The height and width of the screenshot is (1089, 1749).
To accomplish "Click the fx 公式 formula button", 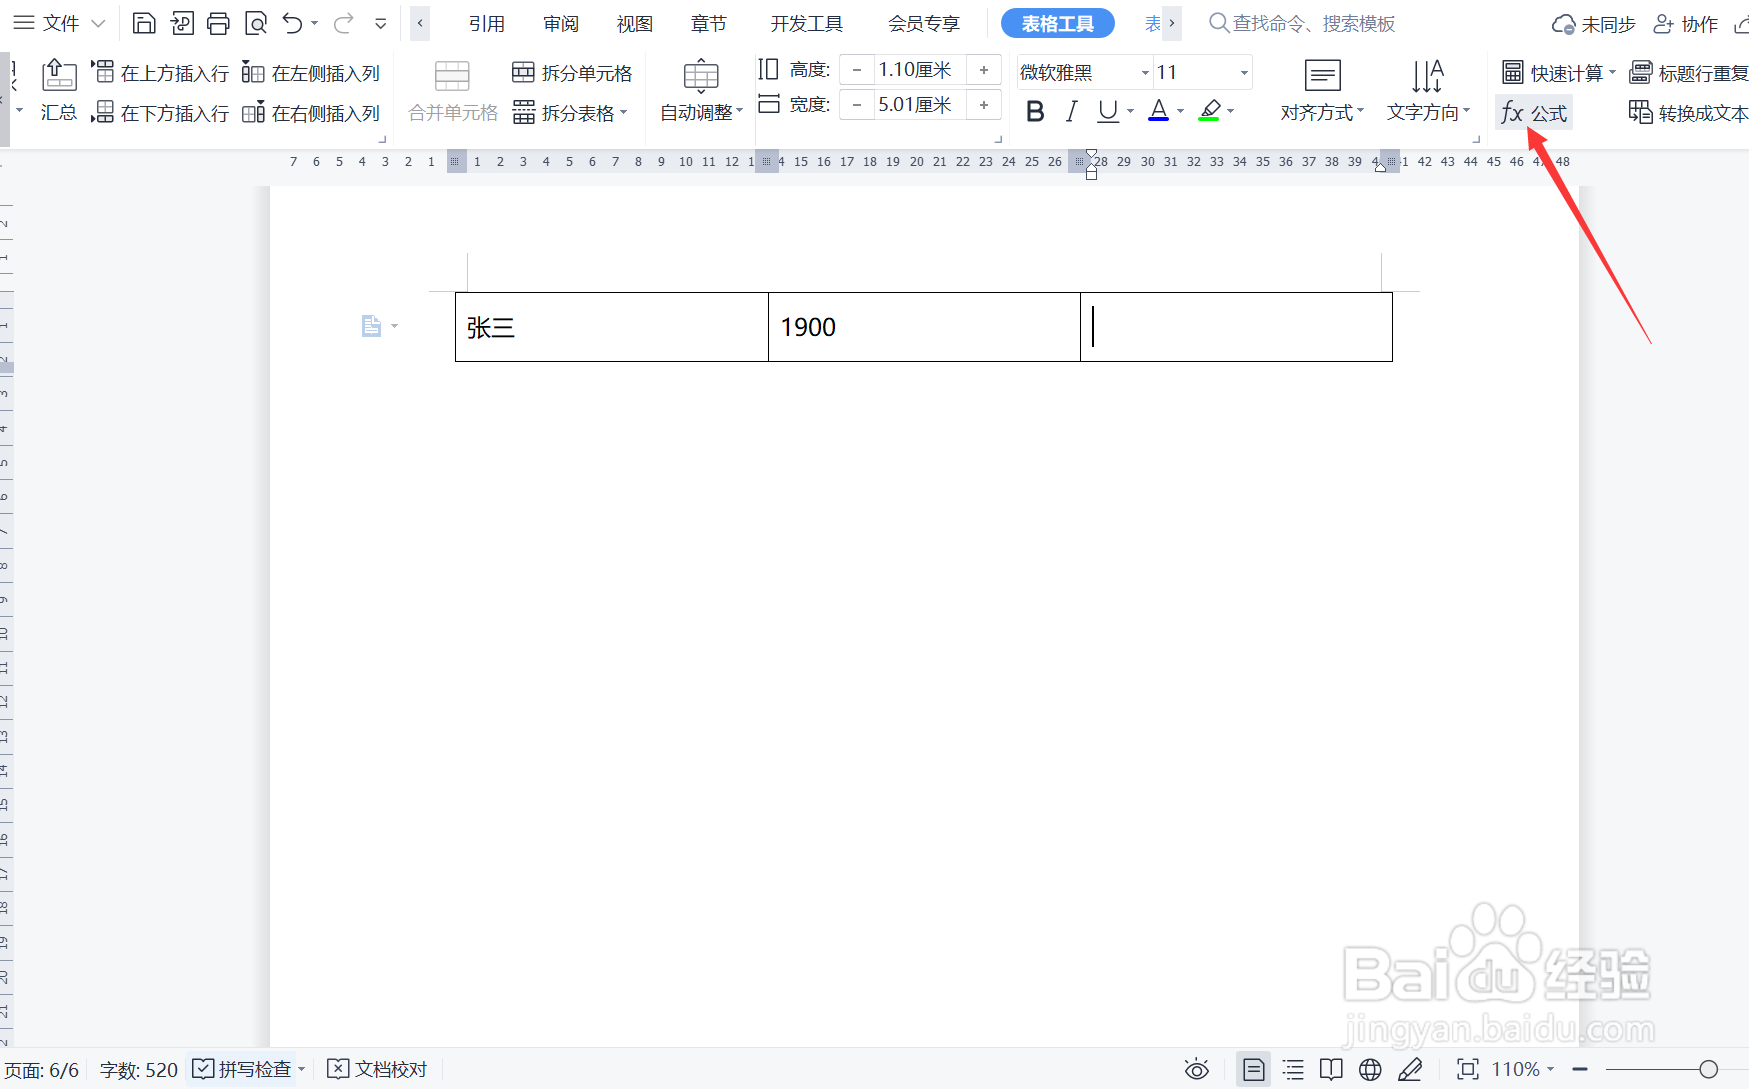I will tap(1534, 113).
